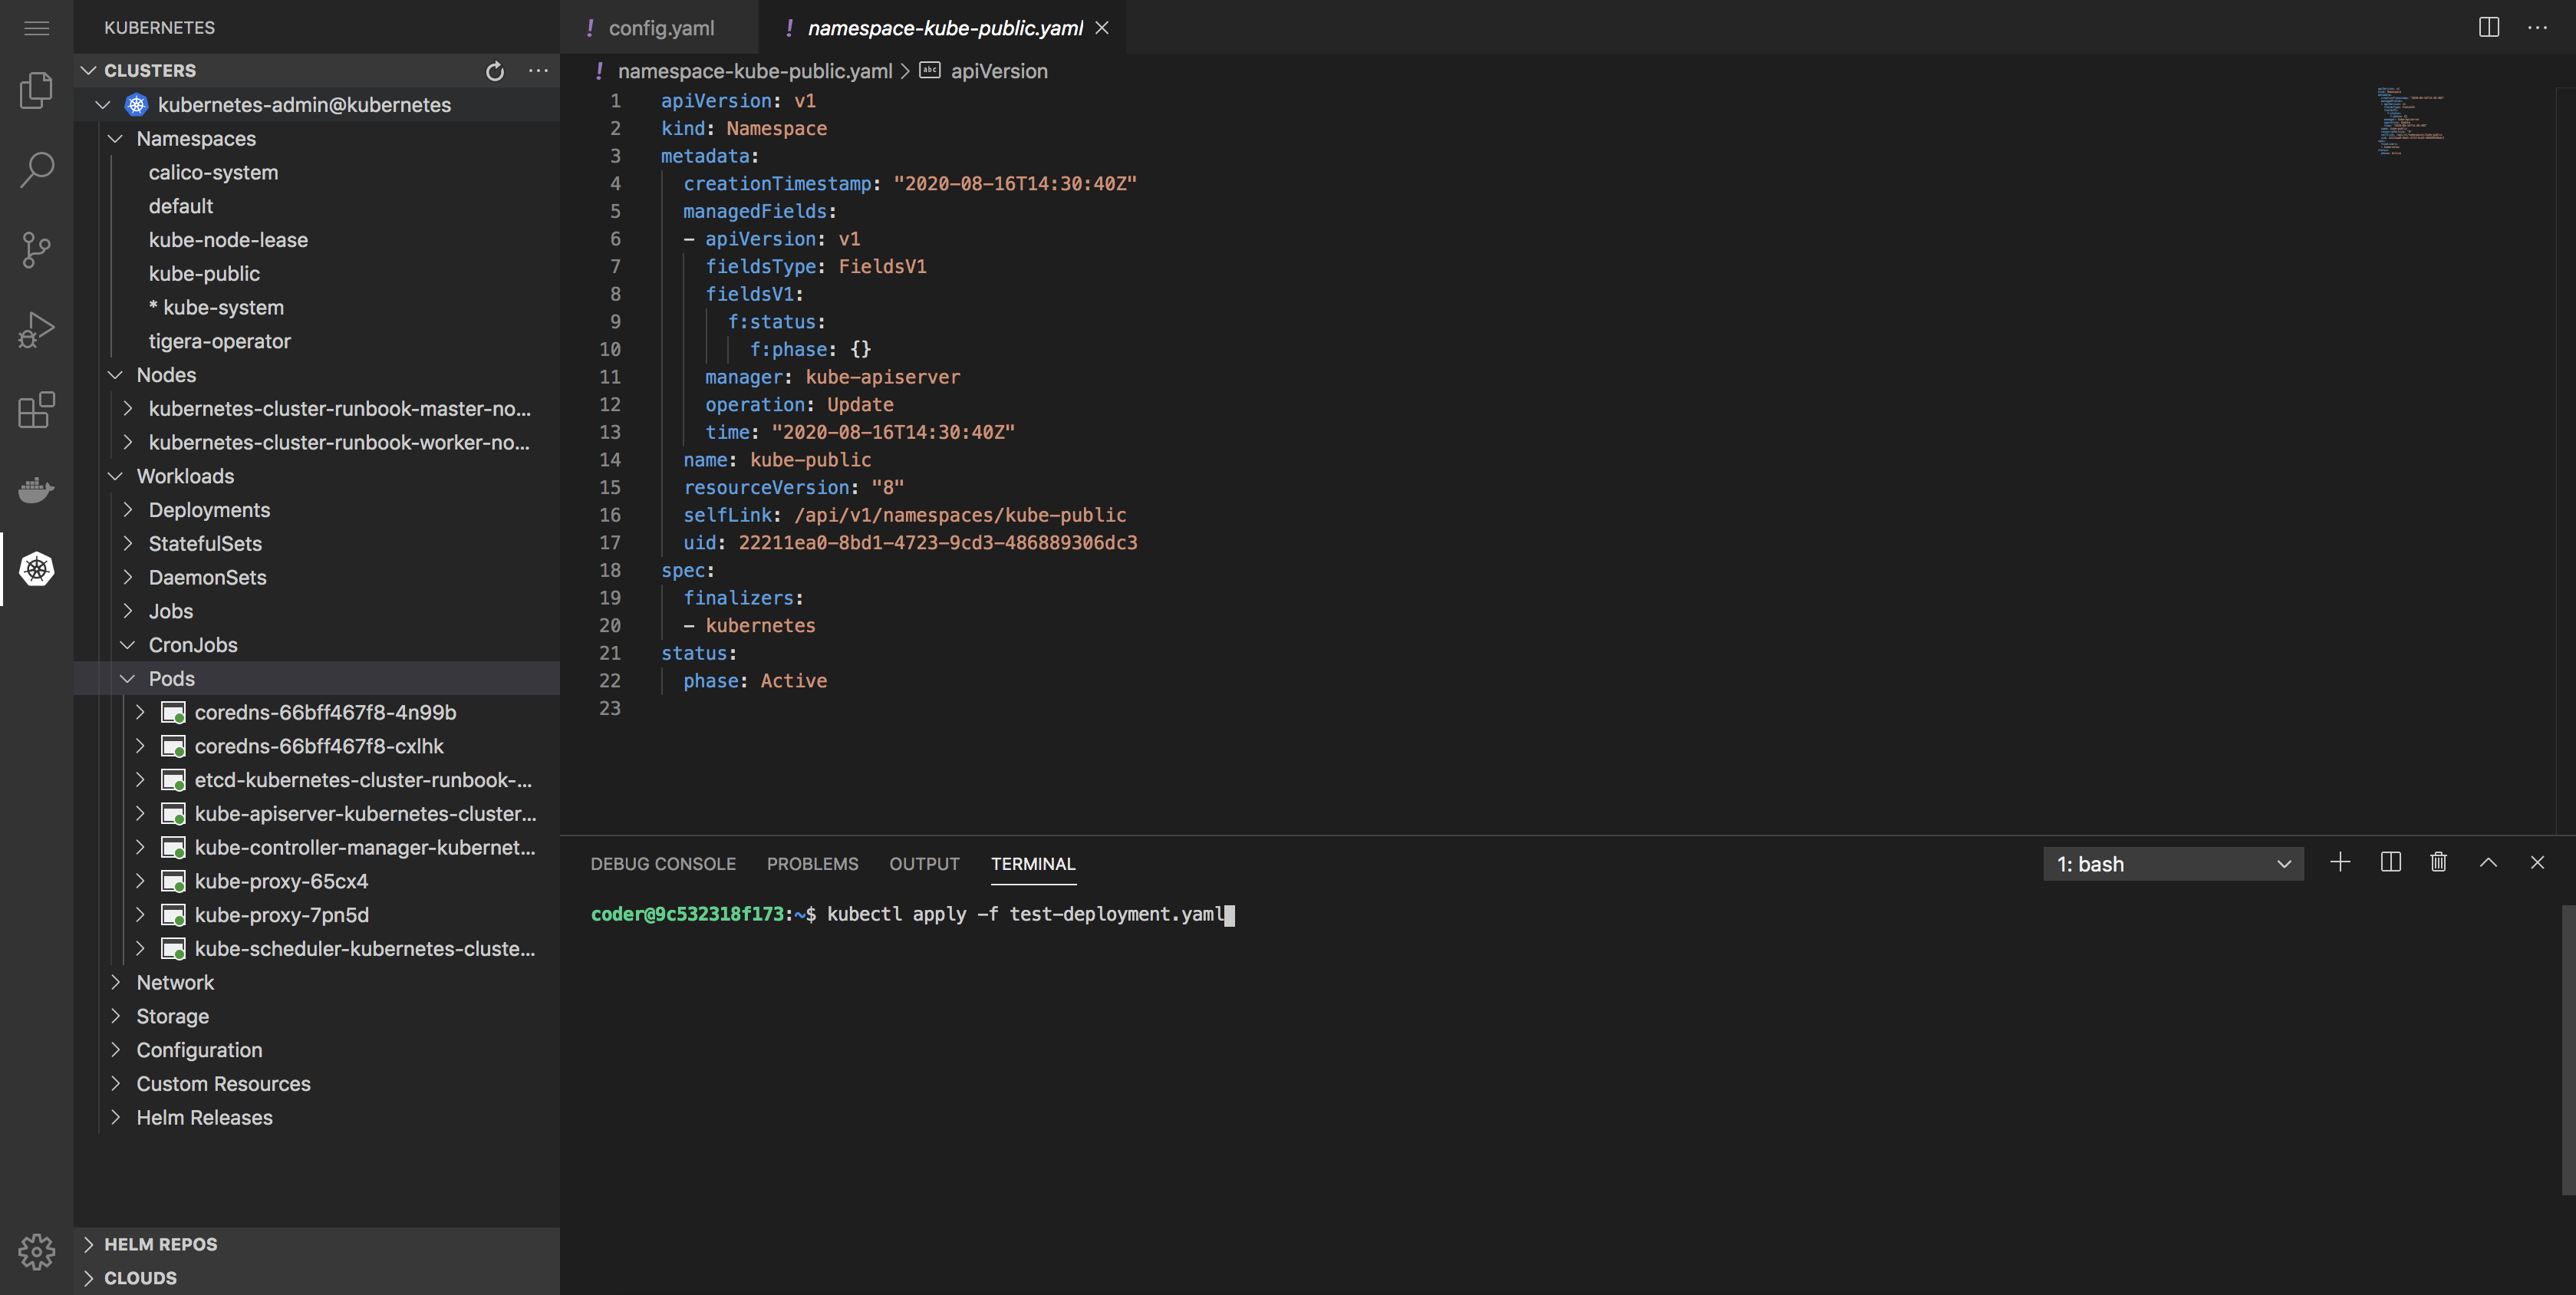The image size is (2576, 1295).
Task: Click the coredns-66bff467f8-4n99b pod icon
Action: (174, 713)
